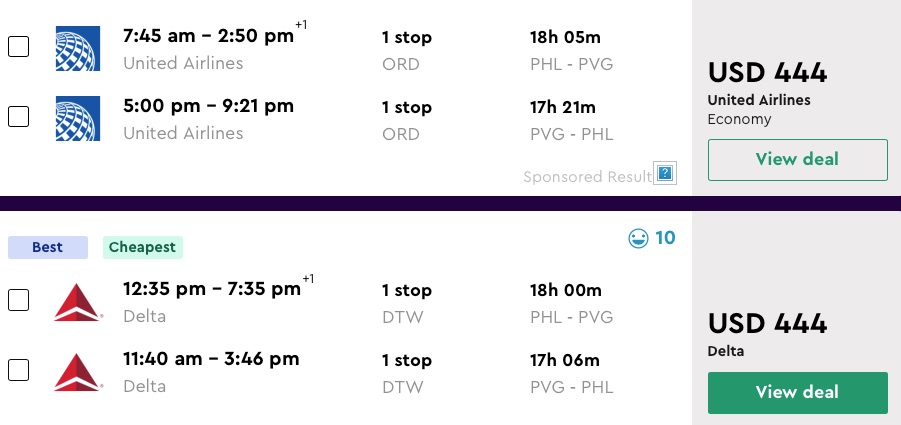This screenshot has width=901, height=425.
Task: Click Delta logo on 12:35 pm flight
Action: click(78, 301)
